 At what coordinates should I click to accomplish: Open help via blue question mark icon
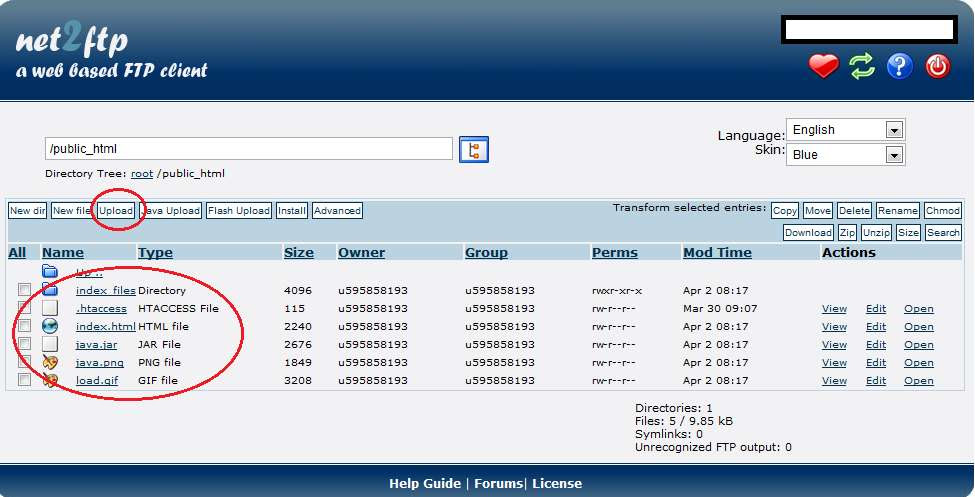click(x=900, y=66)
